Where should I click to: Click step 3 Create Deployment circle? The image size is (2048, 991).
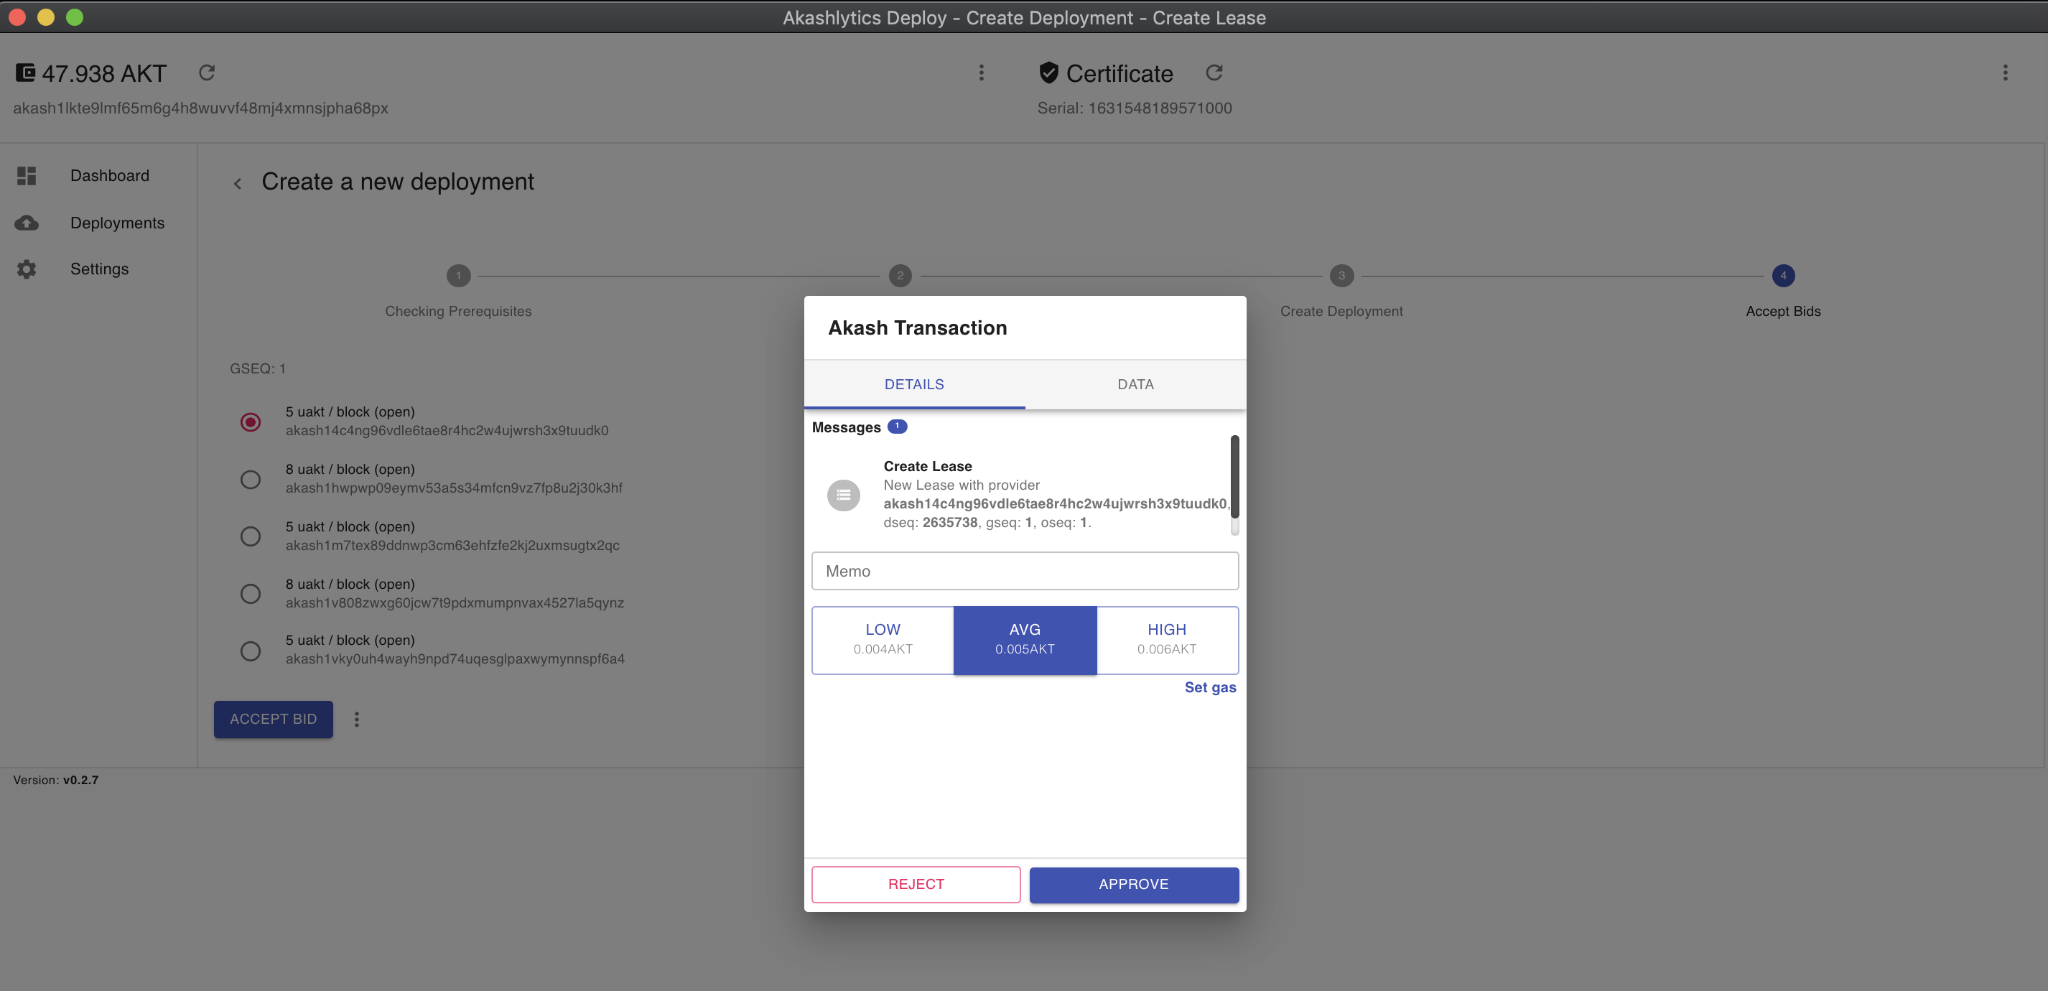click(1342, 275)
